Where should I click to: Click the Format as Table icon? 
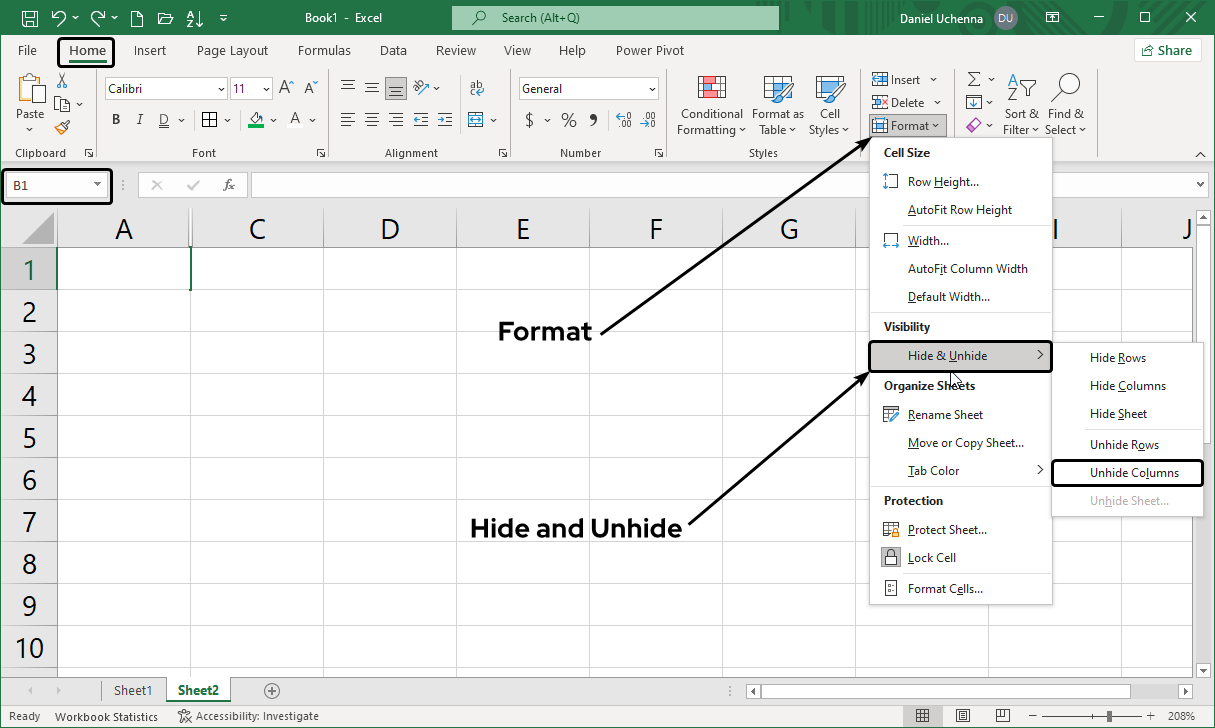[x=777, y=104]
